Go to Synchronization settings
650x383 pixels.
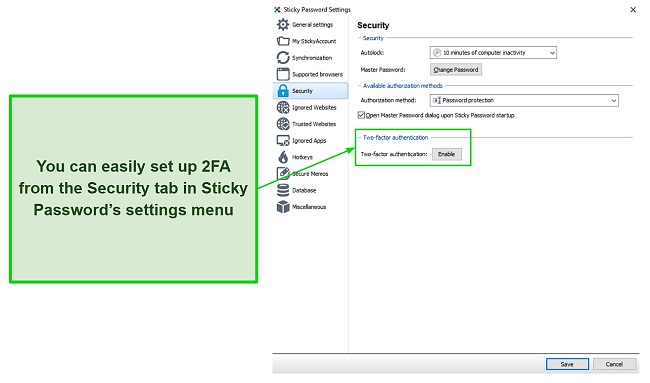(310, 58)
